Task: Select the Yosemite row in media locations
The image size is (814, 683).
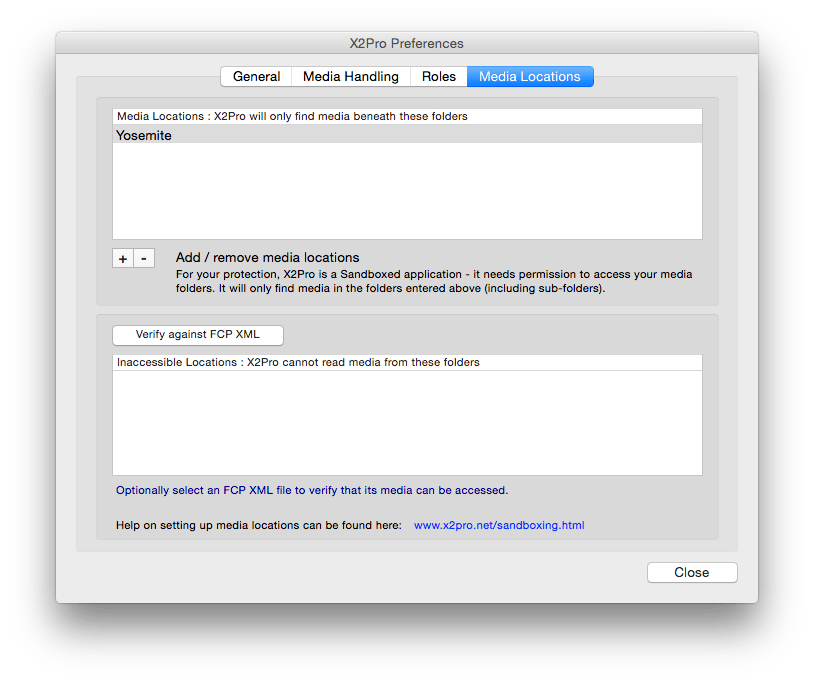Action: tap(408, 135)
